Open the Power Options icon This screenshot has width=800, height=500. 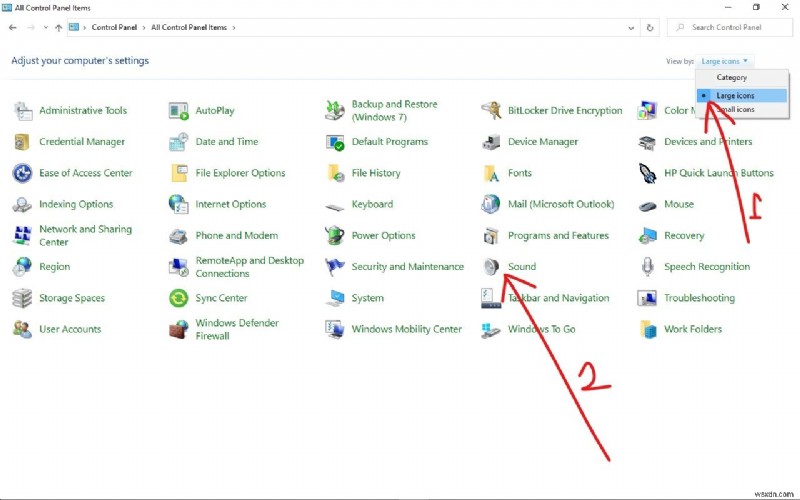[335, 235]
